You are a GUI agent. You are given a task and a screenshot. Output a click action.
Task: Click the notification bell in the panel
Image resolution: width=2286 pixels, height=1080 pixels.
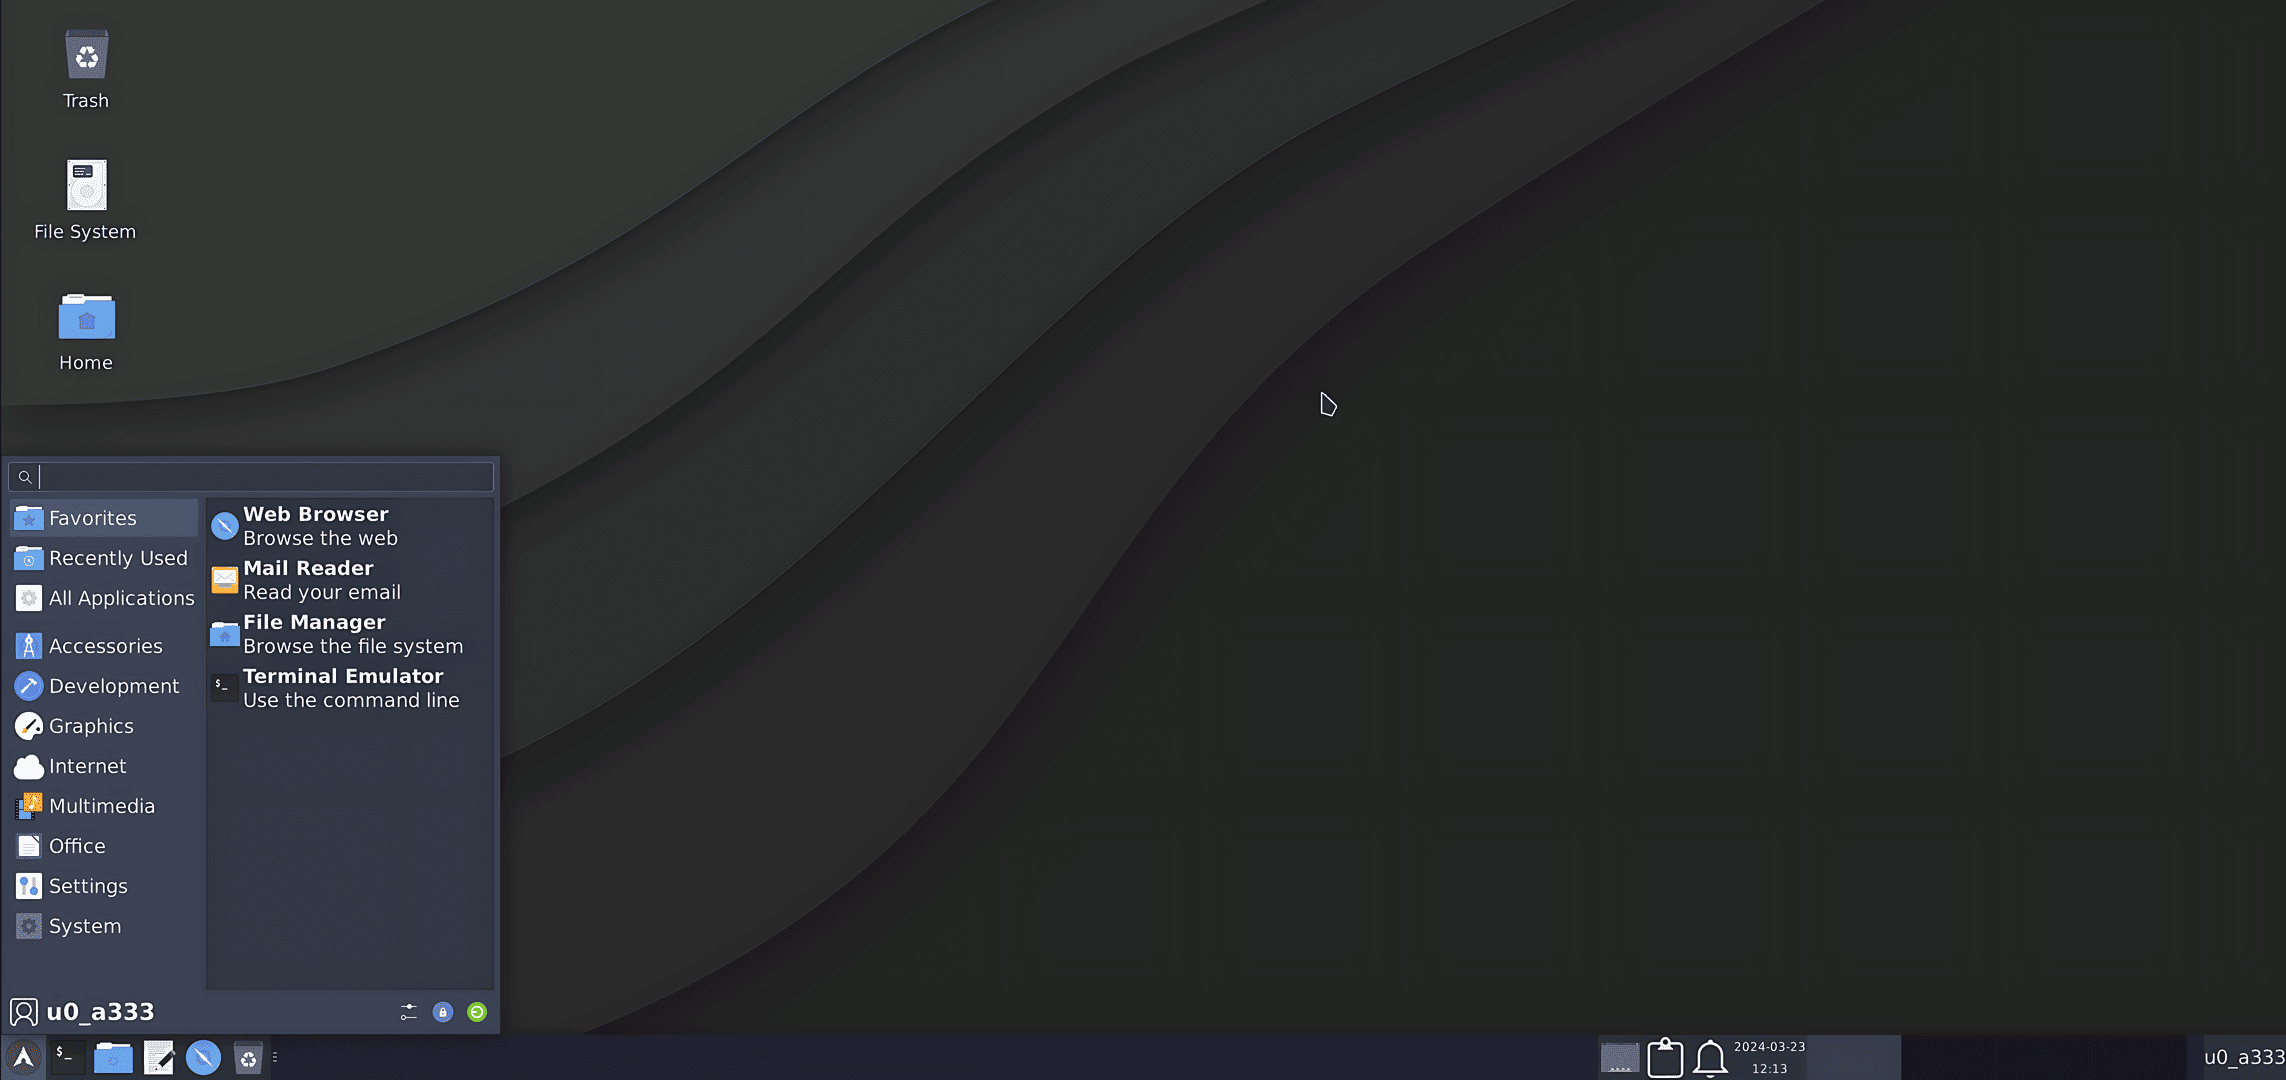1710,1057
